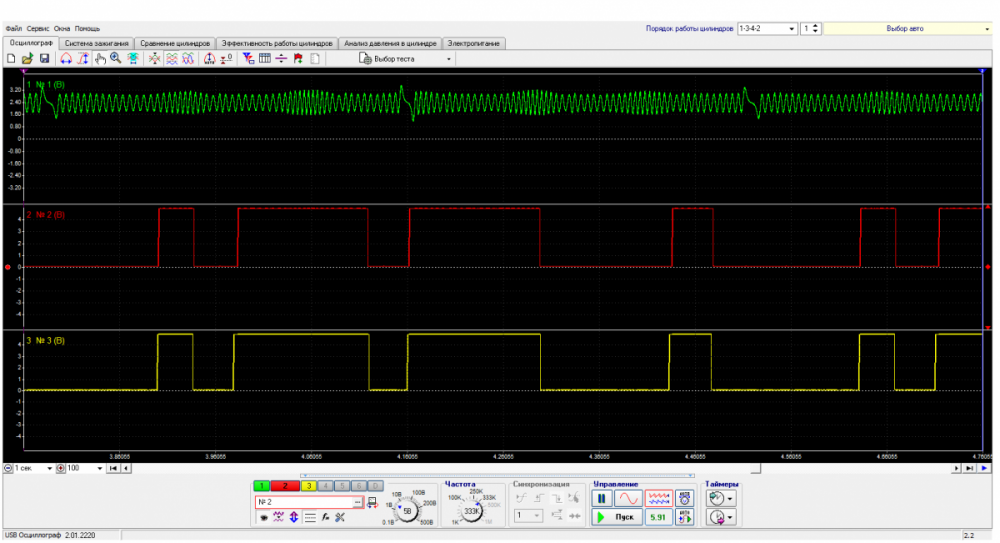Click the 5.91 green value button
The height and width of the screenshot is (543, 1000).
pos(657,517)
